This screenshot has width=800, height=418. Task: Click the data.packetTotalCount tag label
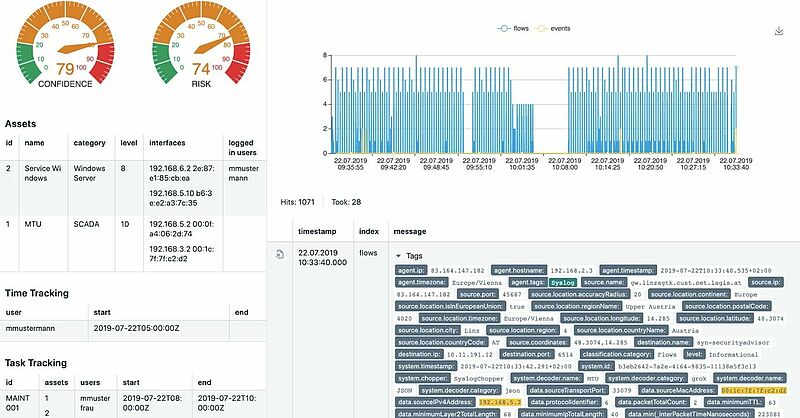[x=652, y=403]
